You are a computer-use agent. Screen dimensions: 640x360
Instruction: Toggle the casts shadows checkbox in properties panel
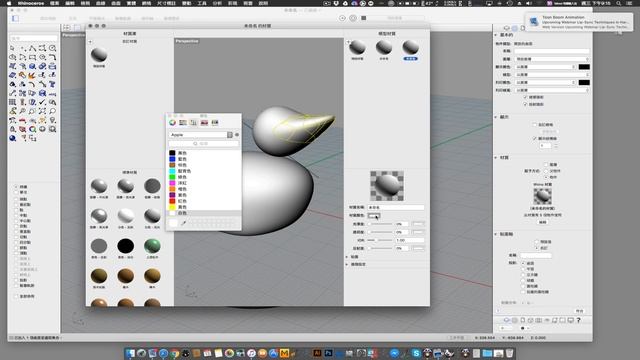pos(525,97)
